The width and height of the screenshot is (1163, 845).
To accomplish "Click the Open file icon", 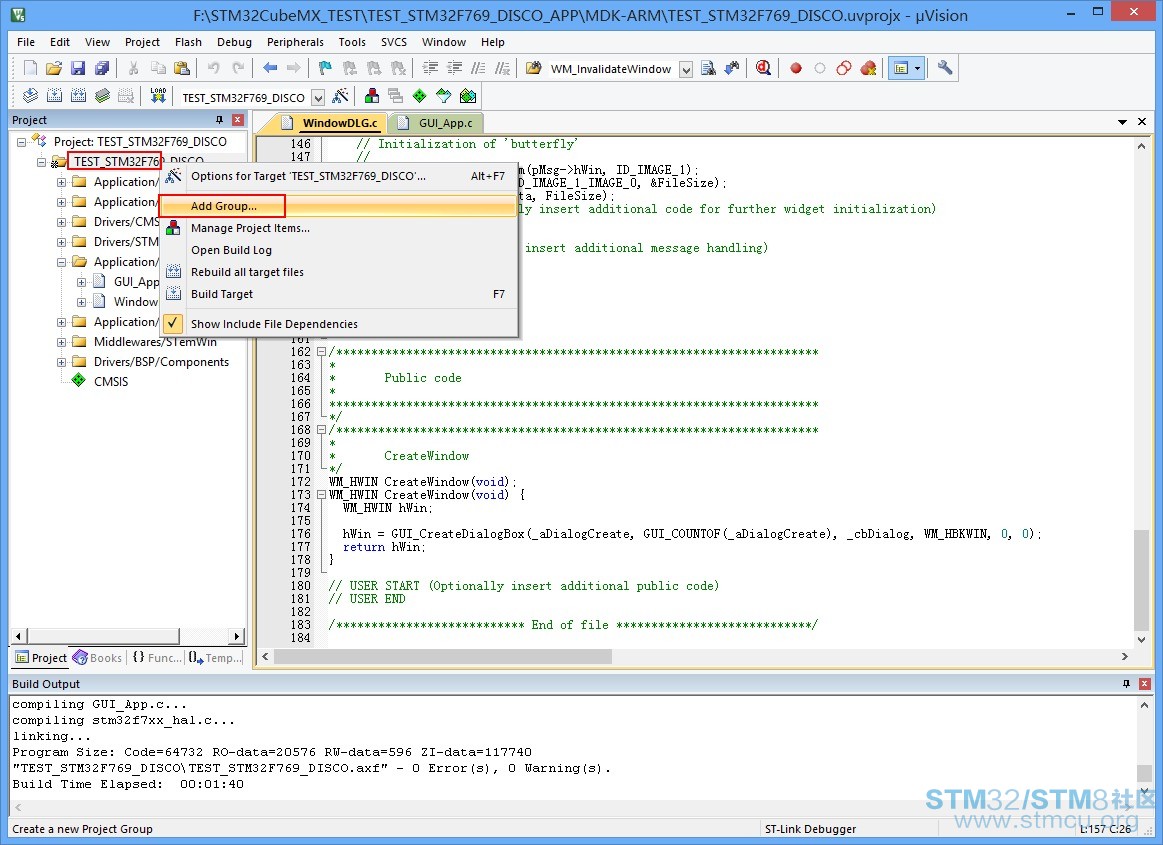I will [53, 68].
